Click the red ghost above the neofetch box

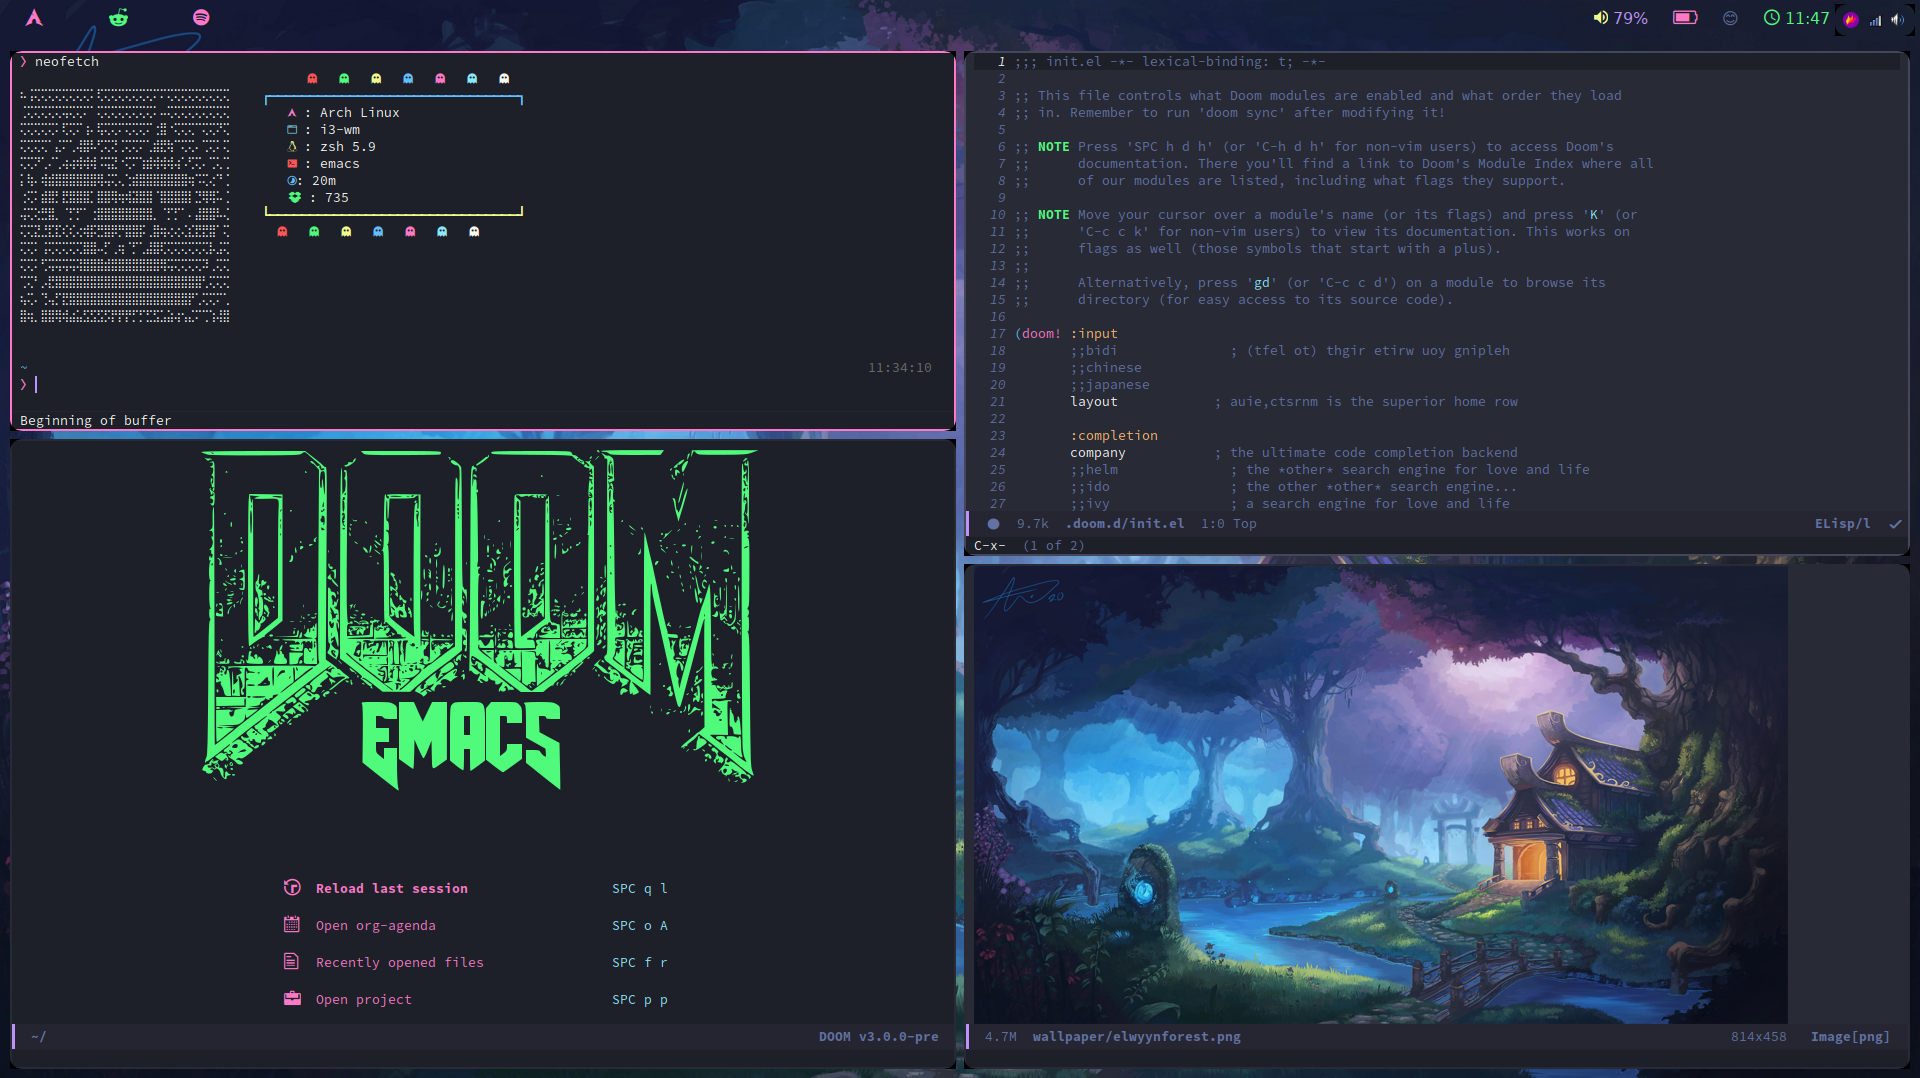(x=312, y=78)
